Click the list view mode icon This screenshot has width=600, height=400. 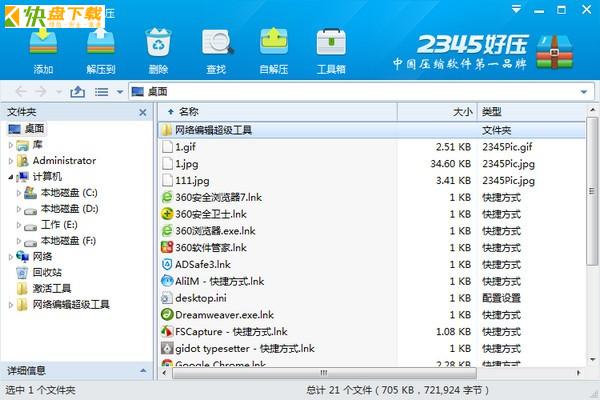[x=101, y=92]
